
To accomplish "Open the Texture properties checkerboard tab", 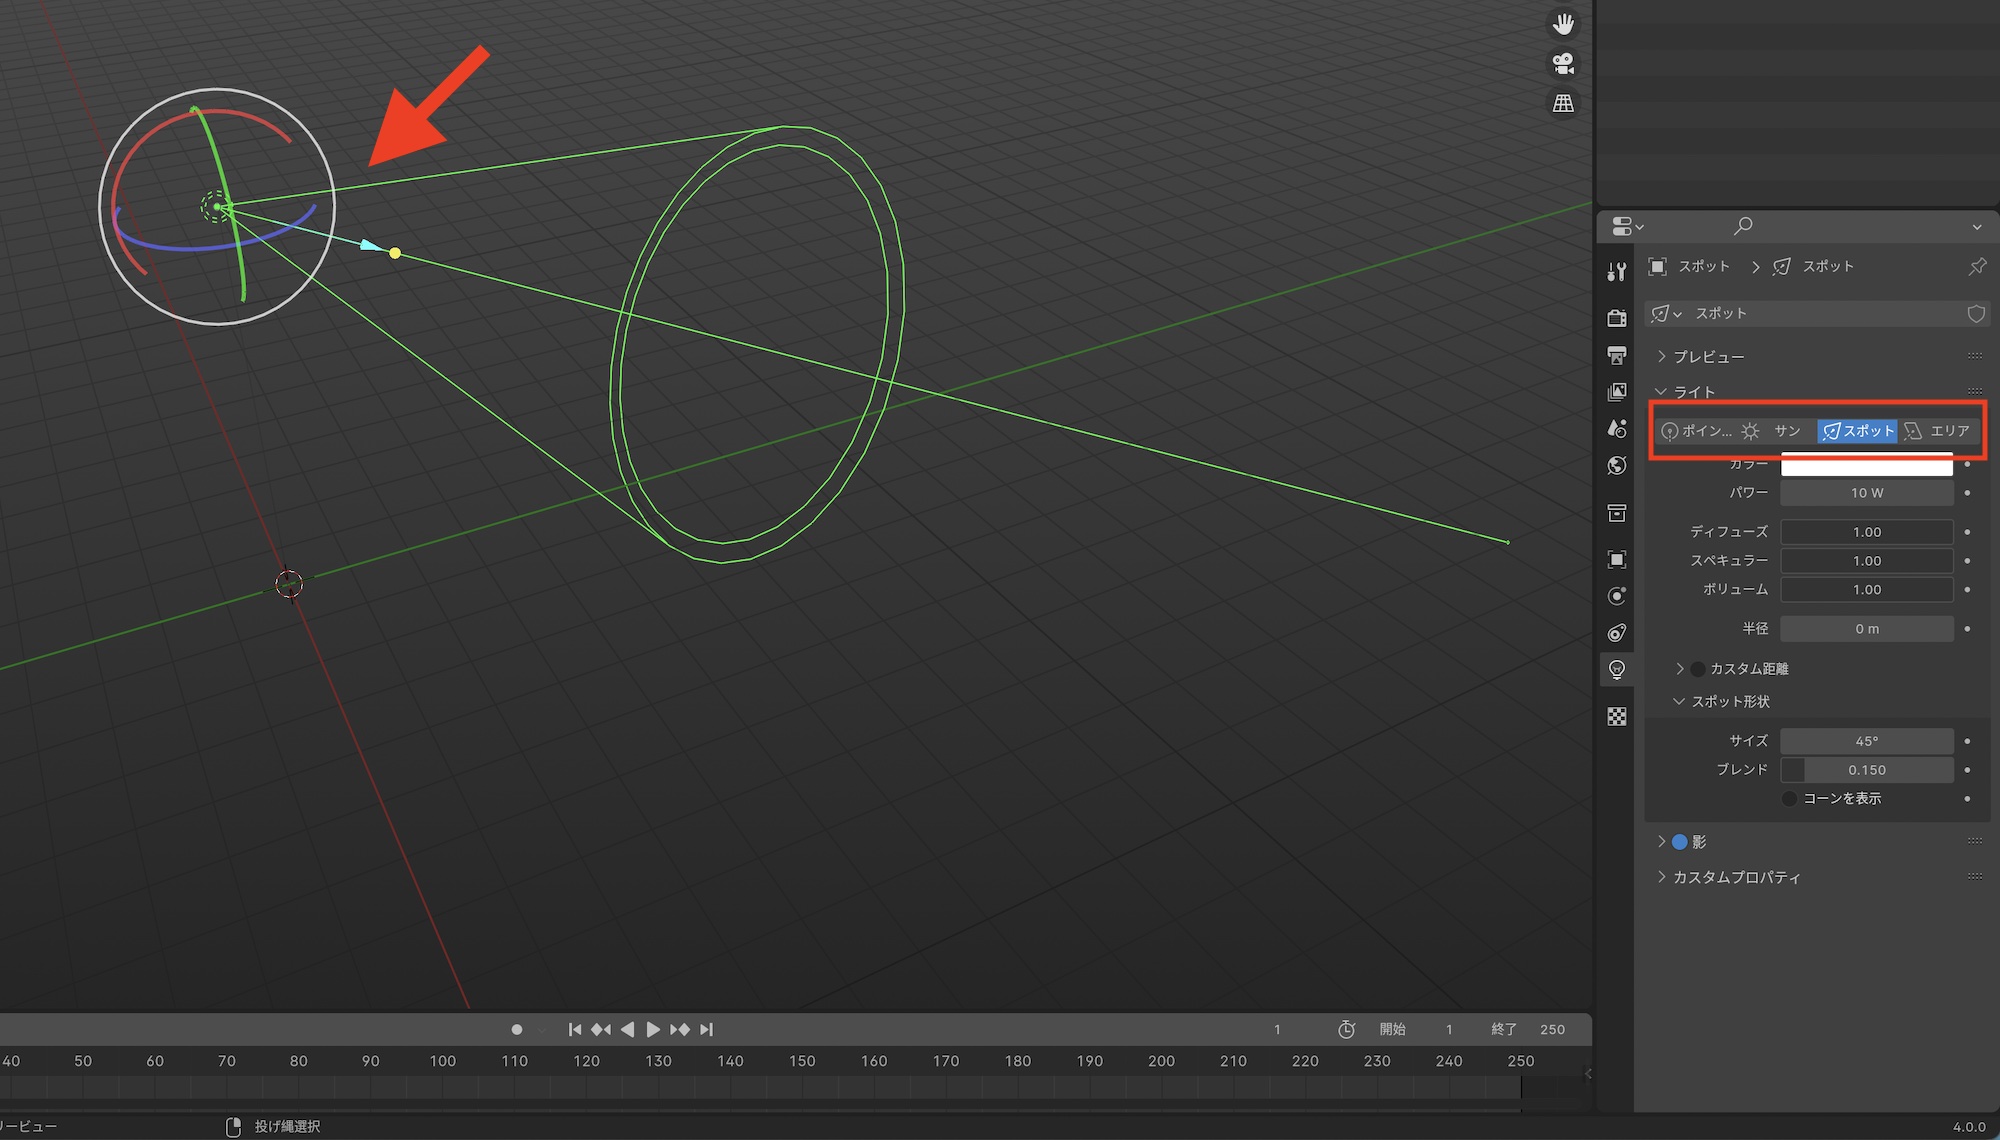I will [x=1616, y=716].
